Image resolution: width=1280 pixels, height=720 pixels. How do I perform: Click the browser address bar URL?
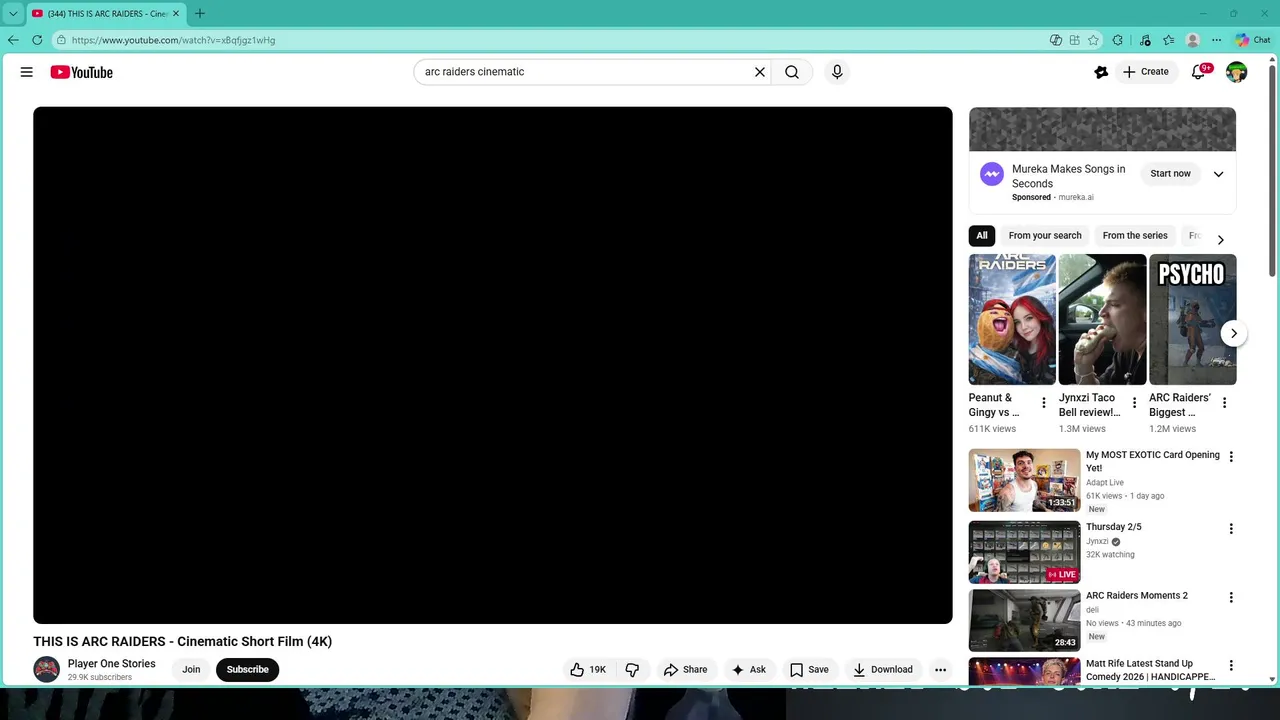pos(173,40)
